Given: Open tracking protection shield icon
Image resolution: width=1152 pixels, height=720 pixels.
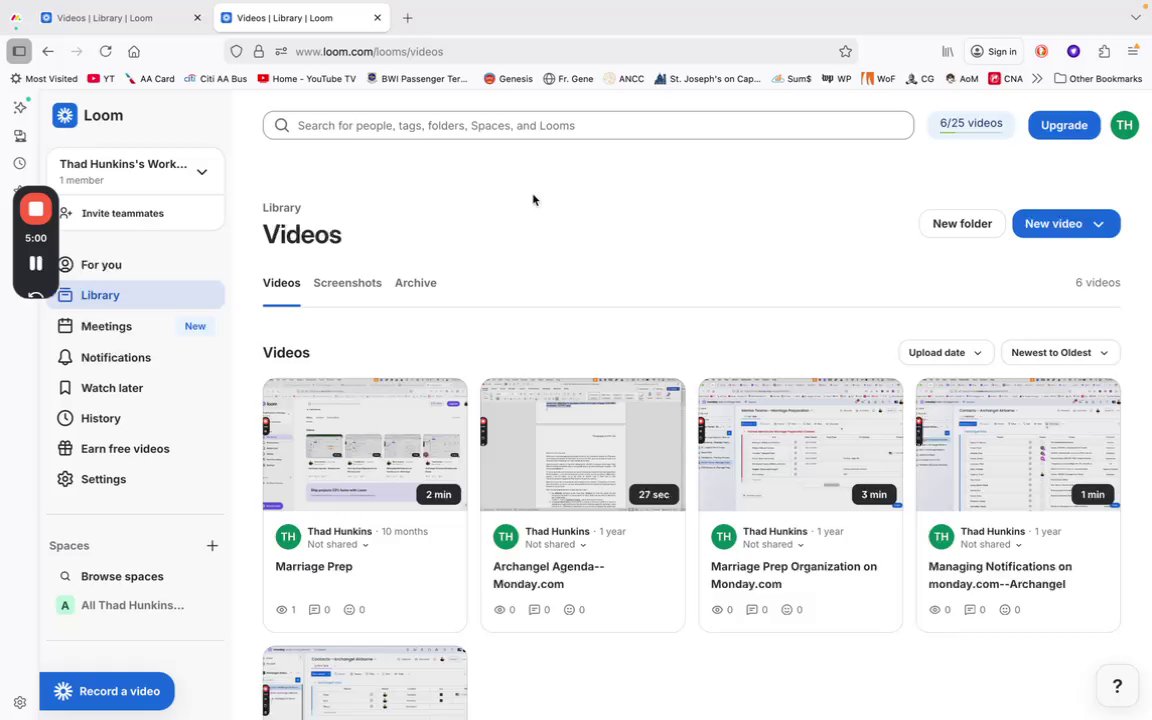Looking at the screenshot, I should [x=236, y=51].
